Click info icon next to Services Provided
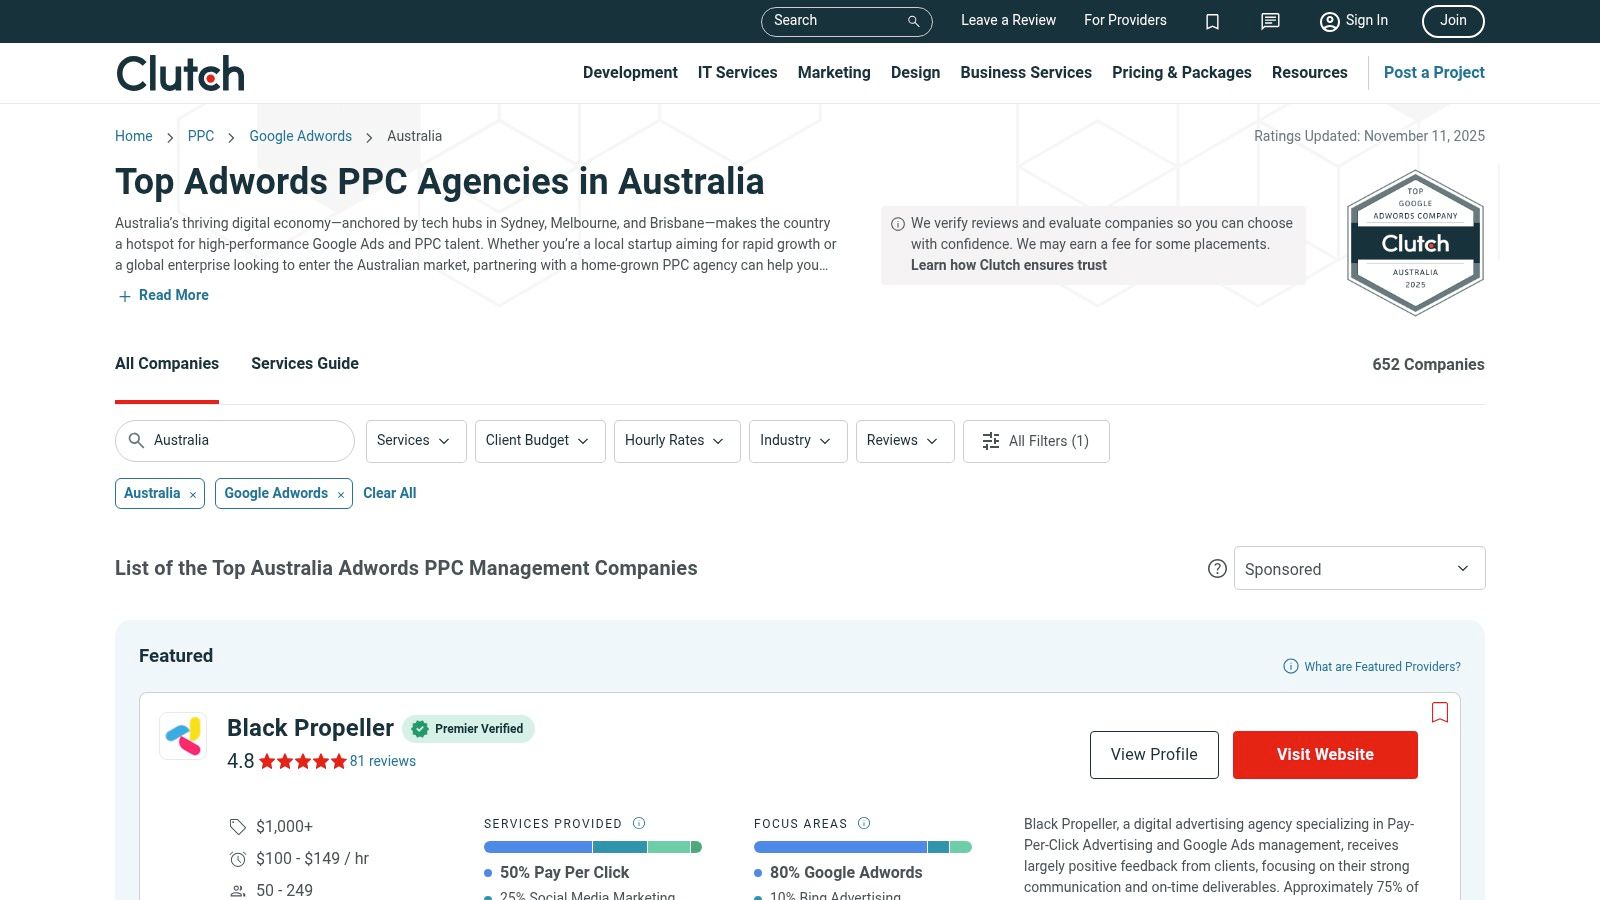 639,823
